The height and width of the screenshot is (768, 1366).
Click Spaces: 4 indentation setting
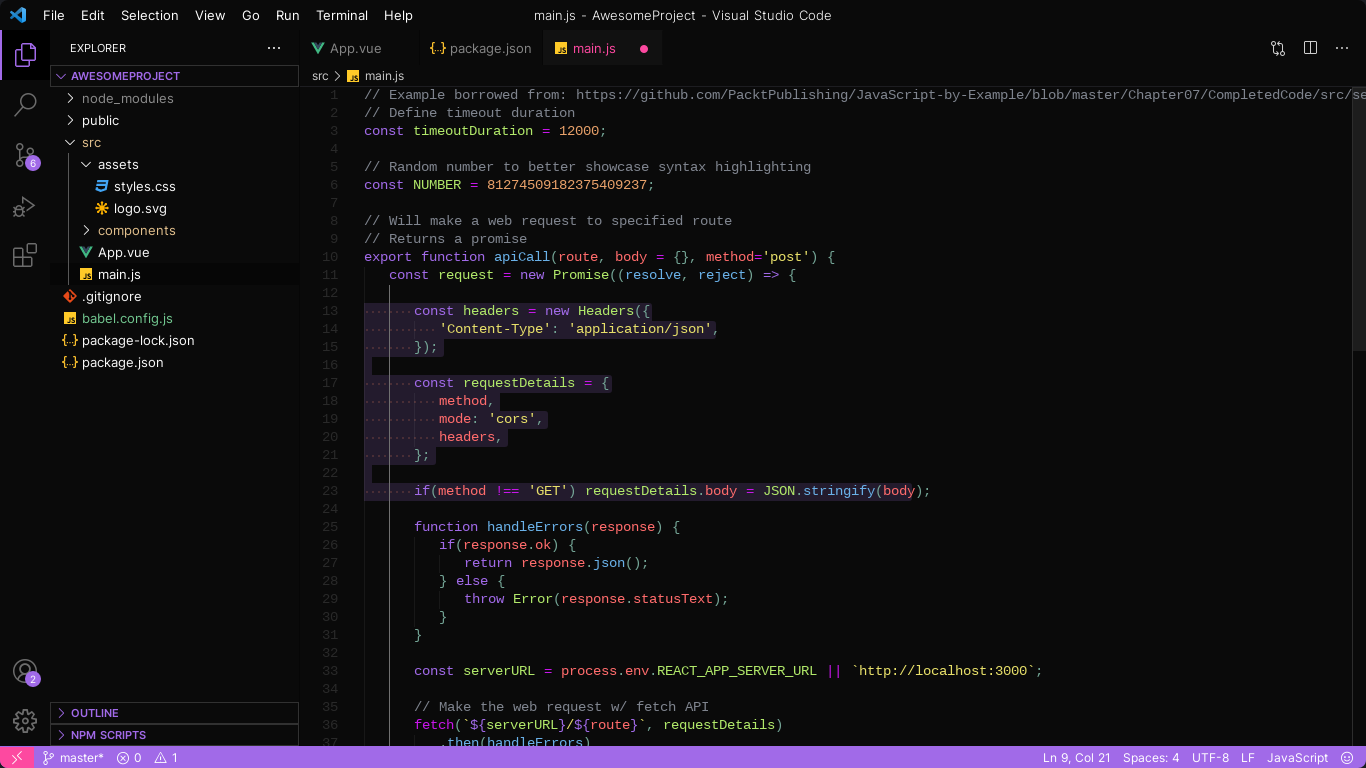(x=1150, y=758)
